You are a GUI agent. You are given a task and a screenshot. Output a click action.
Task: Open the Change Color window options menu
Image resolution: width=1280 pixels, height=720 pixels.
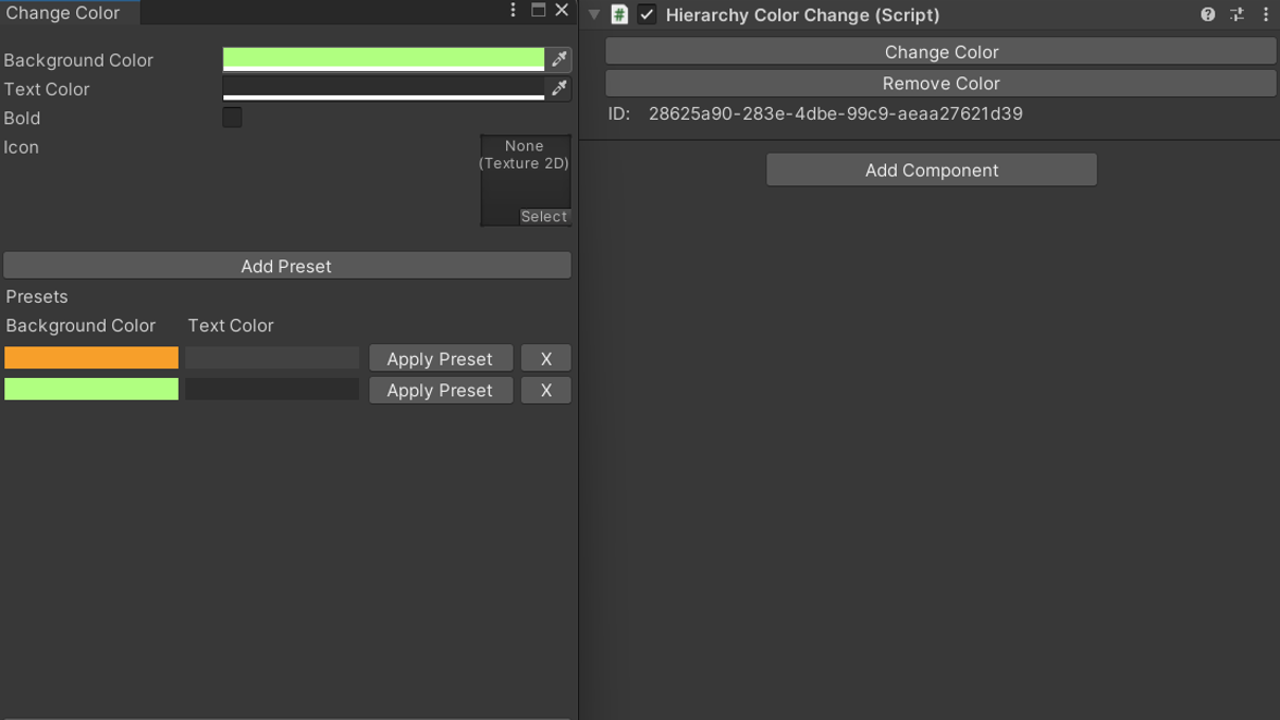513,10
